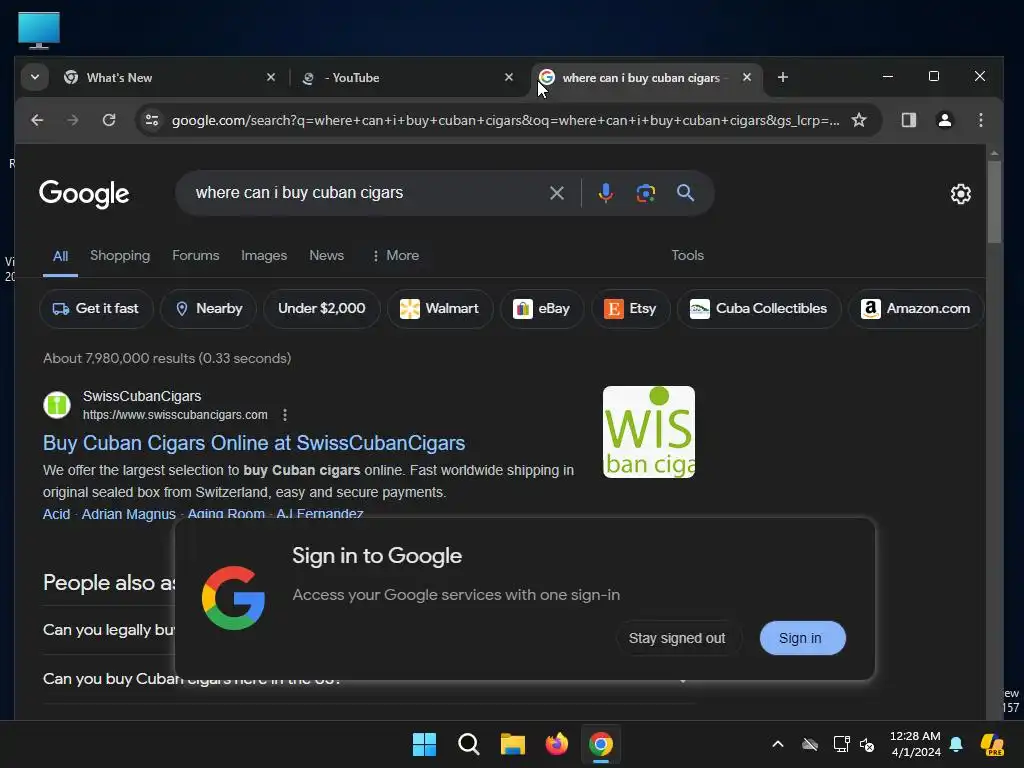
Task: Bookmark this page with star icon
Action: (x=859, y=120)
